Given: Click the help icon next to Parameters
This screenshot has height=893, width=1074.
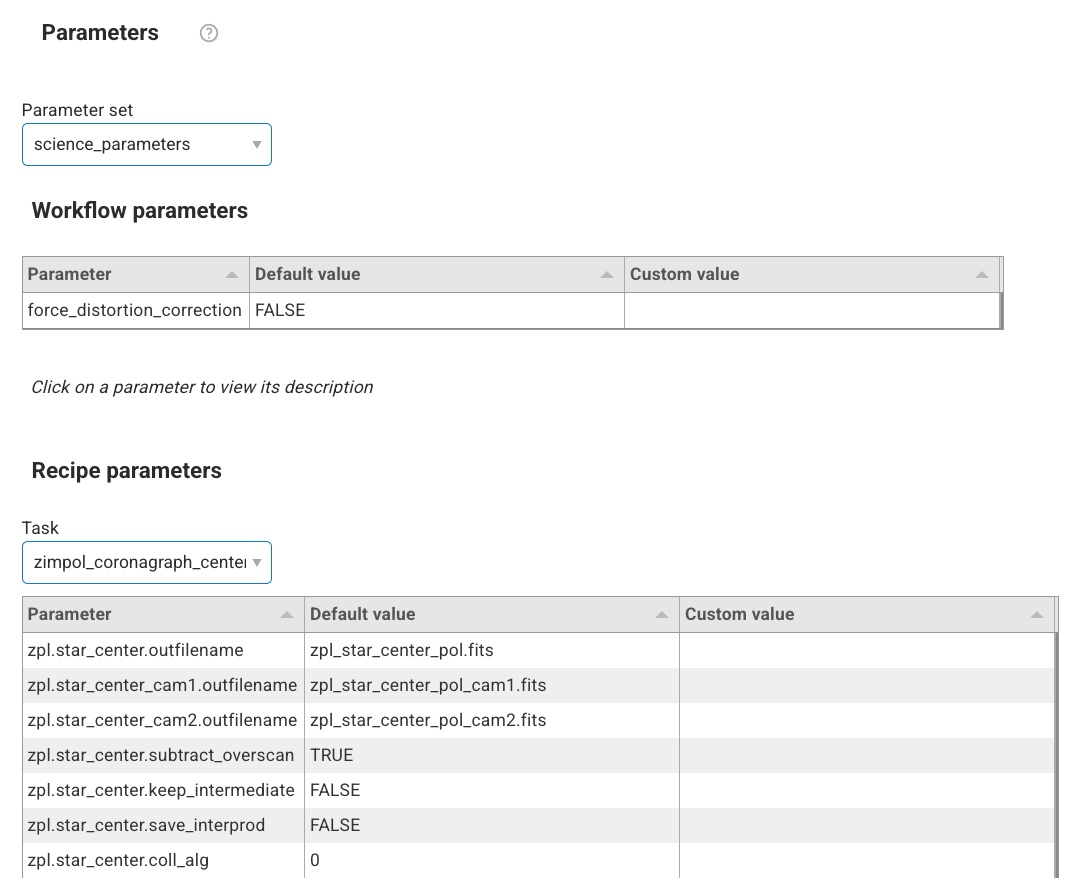Looking at the screenshot, I should [x=209, y=33].
